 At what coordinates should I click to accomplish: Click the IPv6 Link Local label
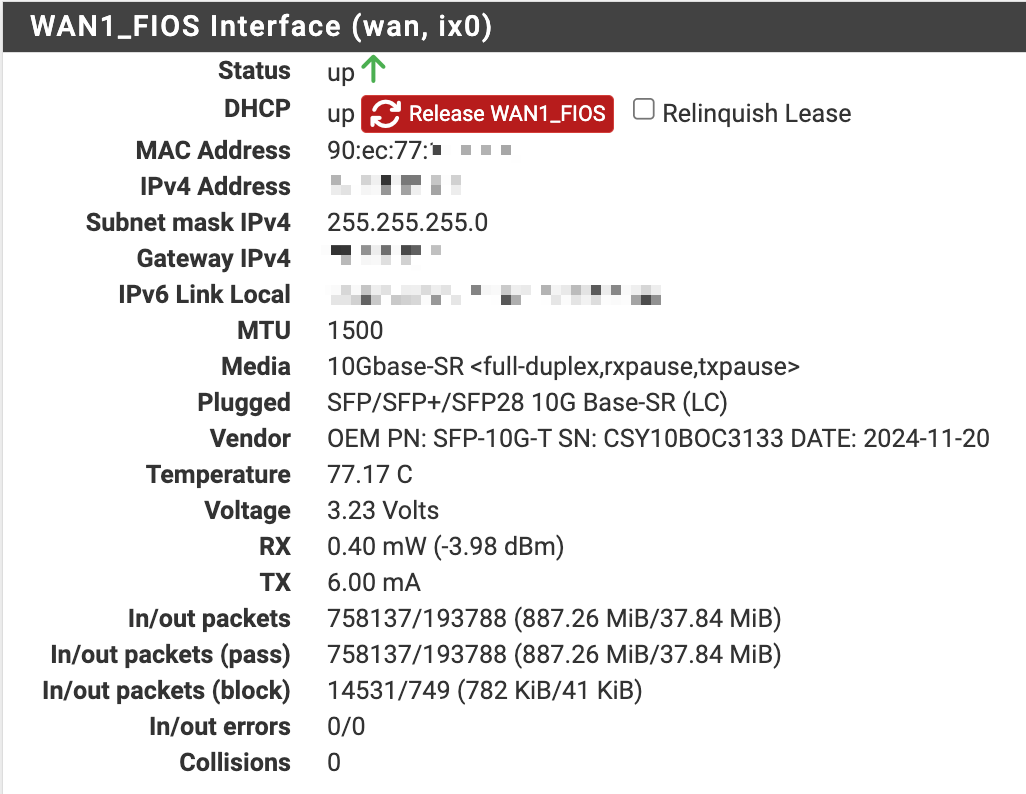coord(204,295)
